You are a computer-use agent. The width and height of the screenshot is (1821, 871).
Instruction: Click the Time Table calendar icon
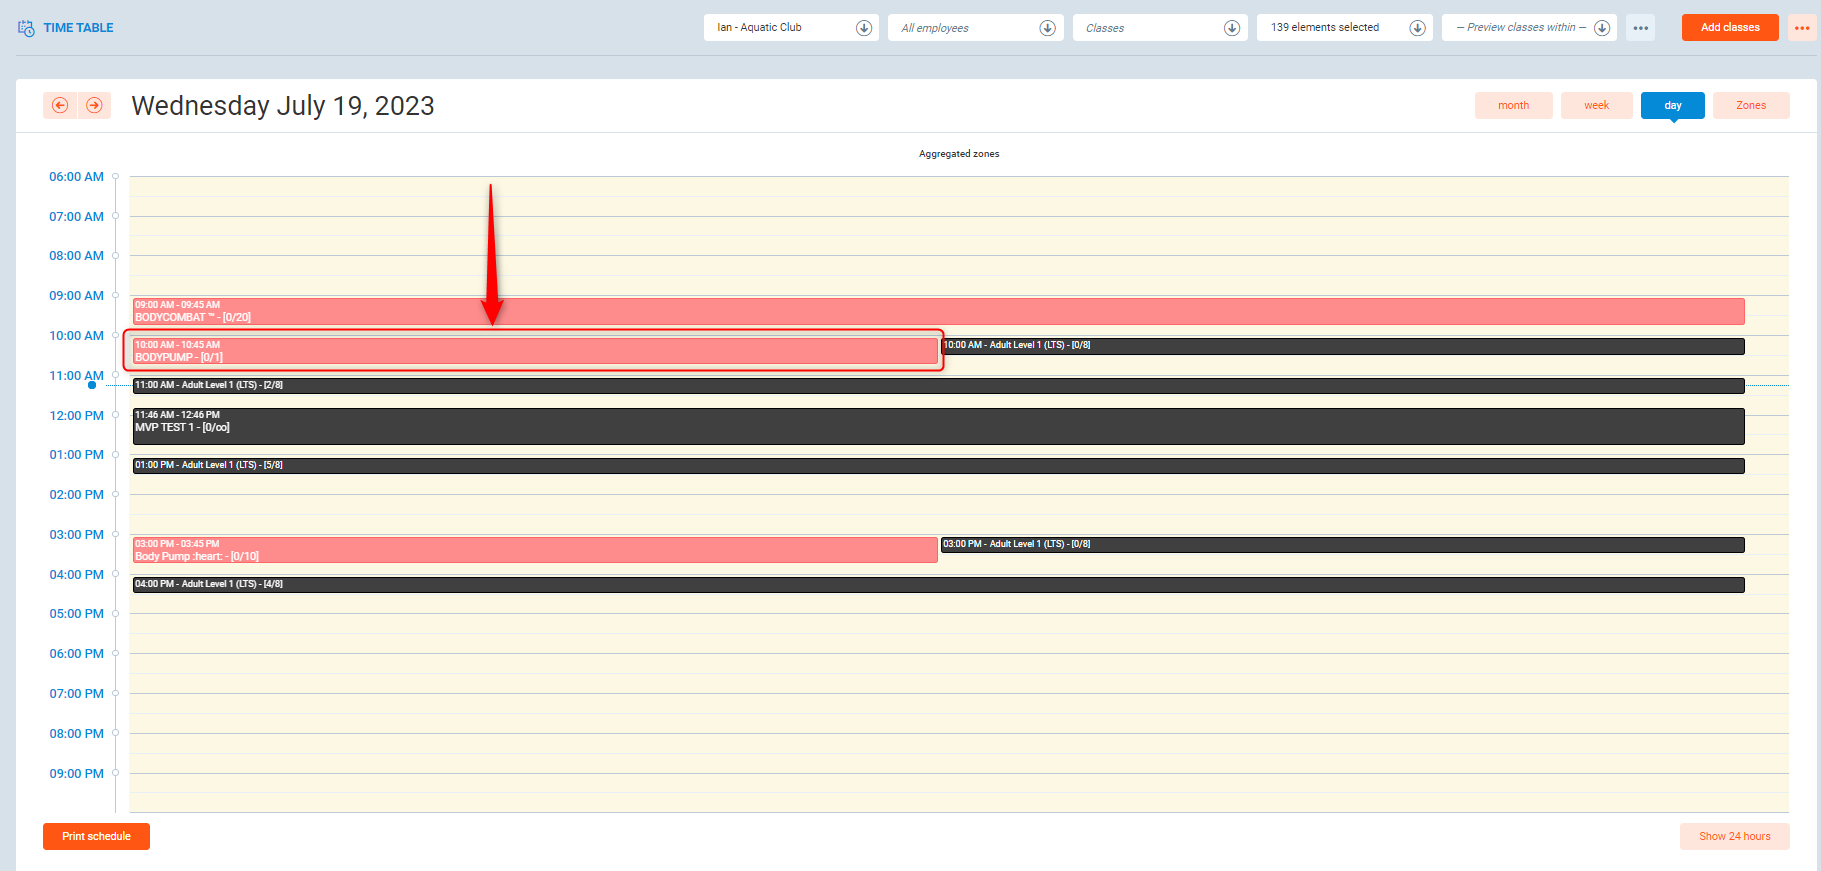26,28
